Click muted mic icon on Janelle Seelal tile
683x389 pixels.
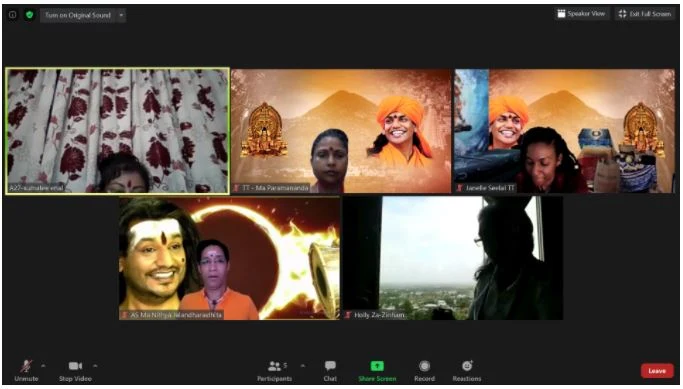[x=460, y=188]
